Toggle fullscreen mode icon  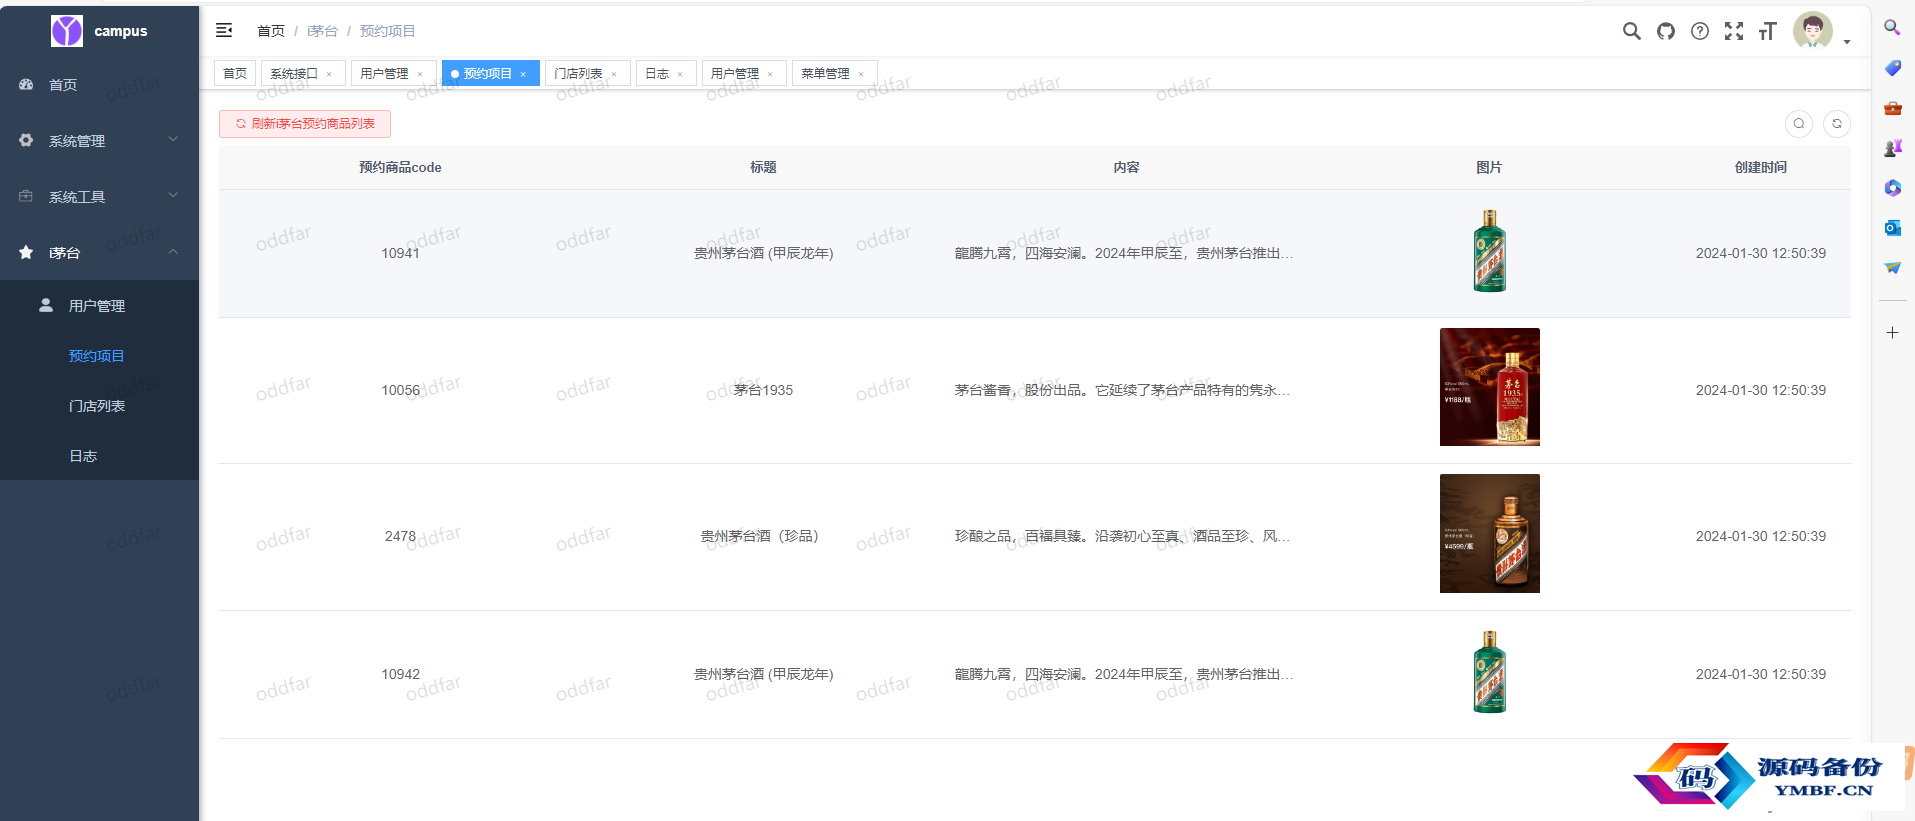pos(1733,31)
